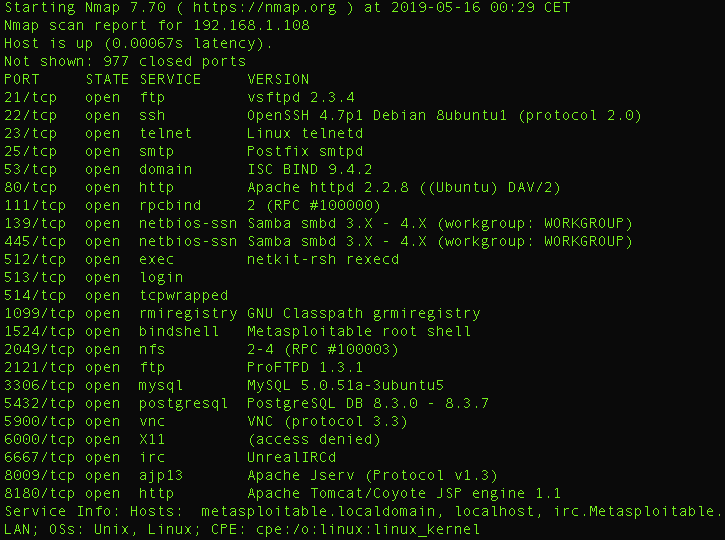The image size is (725, 540).
Task: Click the ProFTPD 1.3.1 text
Action: tap(305, 368)
